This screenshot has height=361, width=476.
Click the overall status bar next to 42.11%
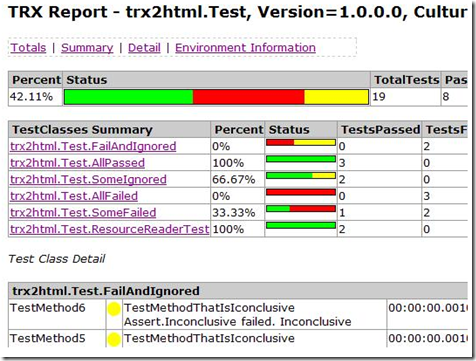pyautogui.click(x=216, y=97)
